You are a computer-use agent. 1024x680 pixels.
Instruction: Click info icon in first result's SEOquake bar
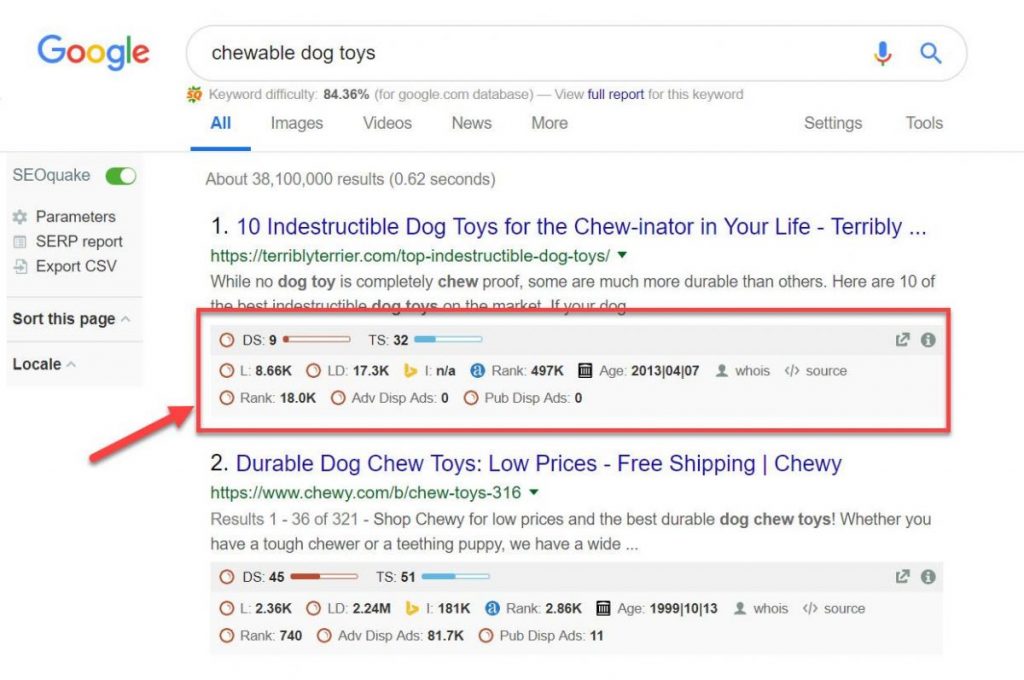pyautogui.click(x=928, y=340)
